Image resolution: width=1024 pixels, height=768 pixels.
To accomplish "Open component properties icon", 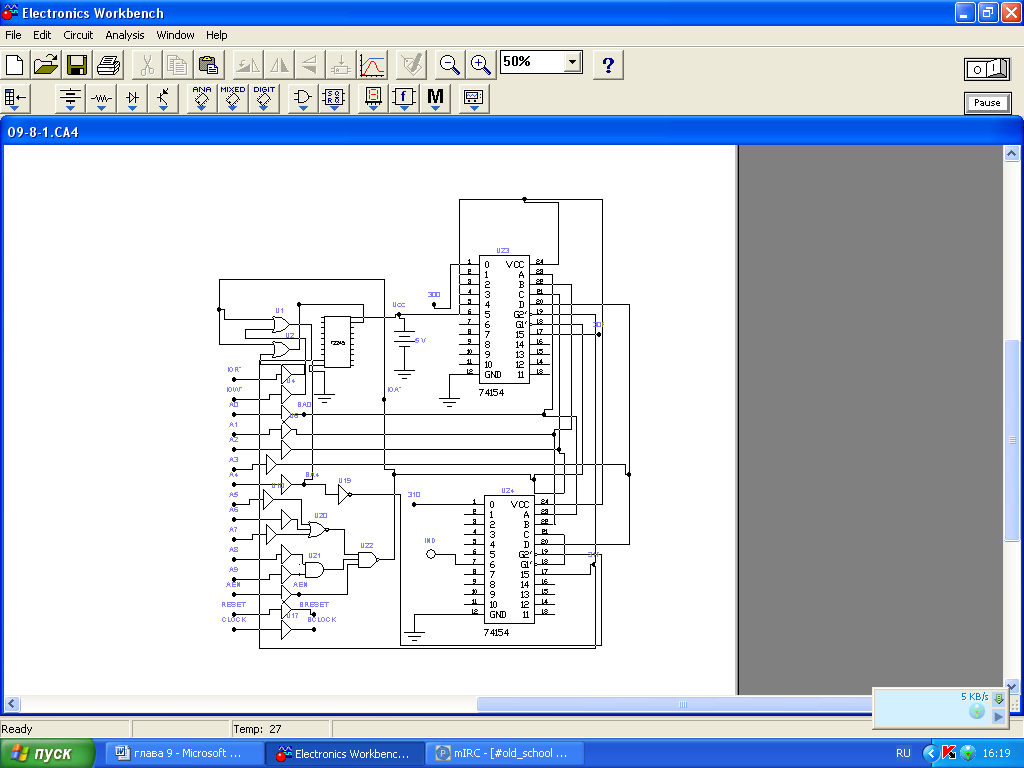I will [x=412, y=65].
